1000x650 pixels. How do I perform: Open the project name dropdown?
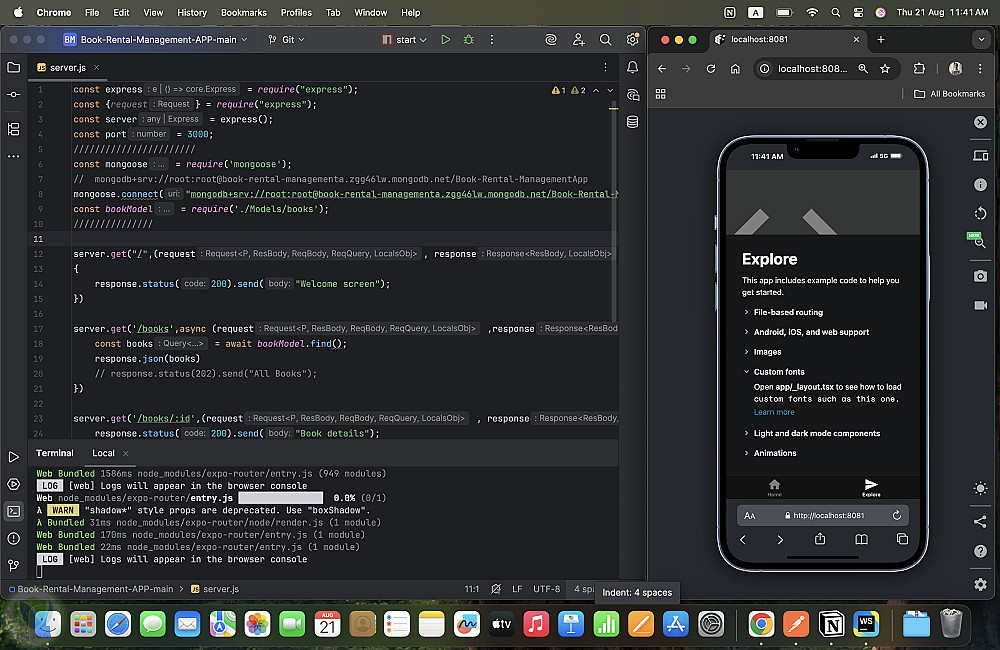point(155,40)
